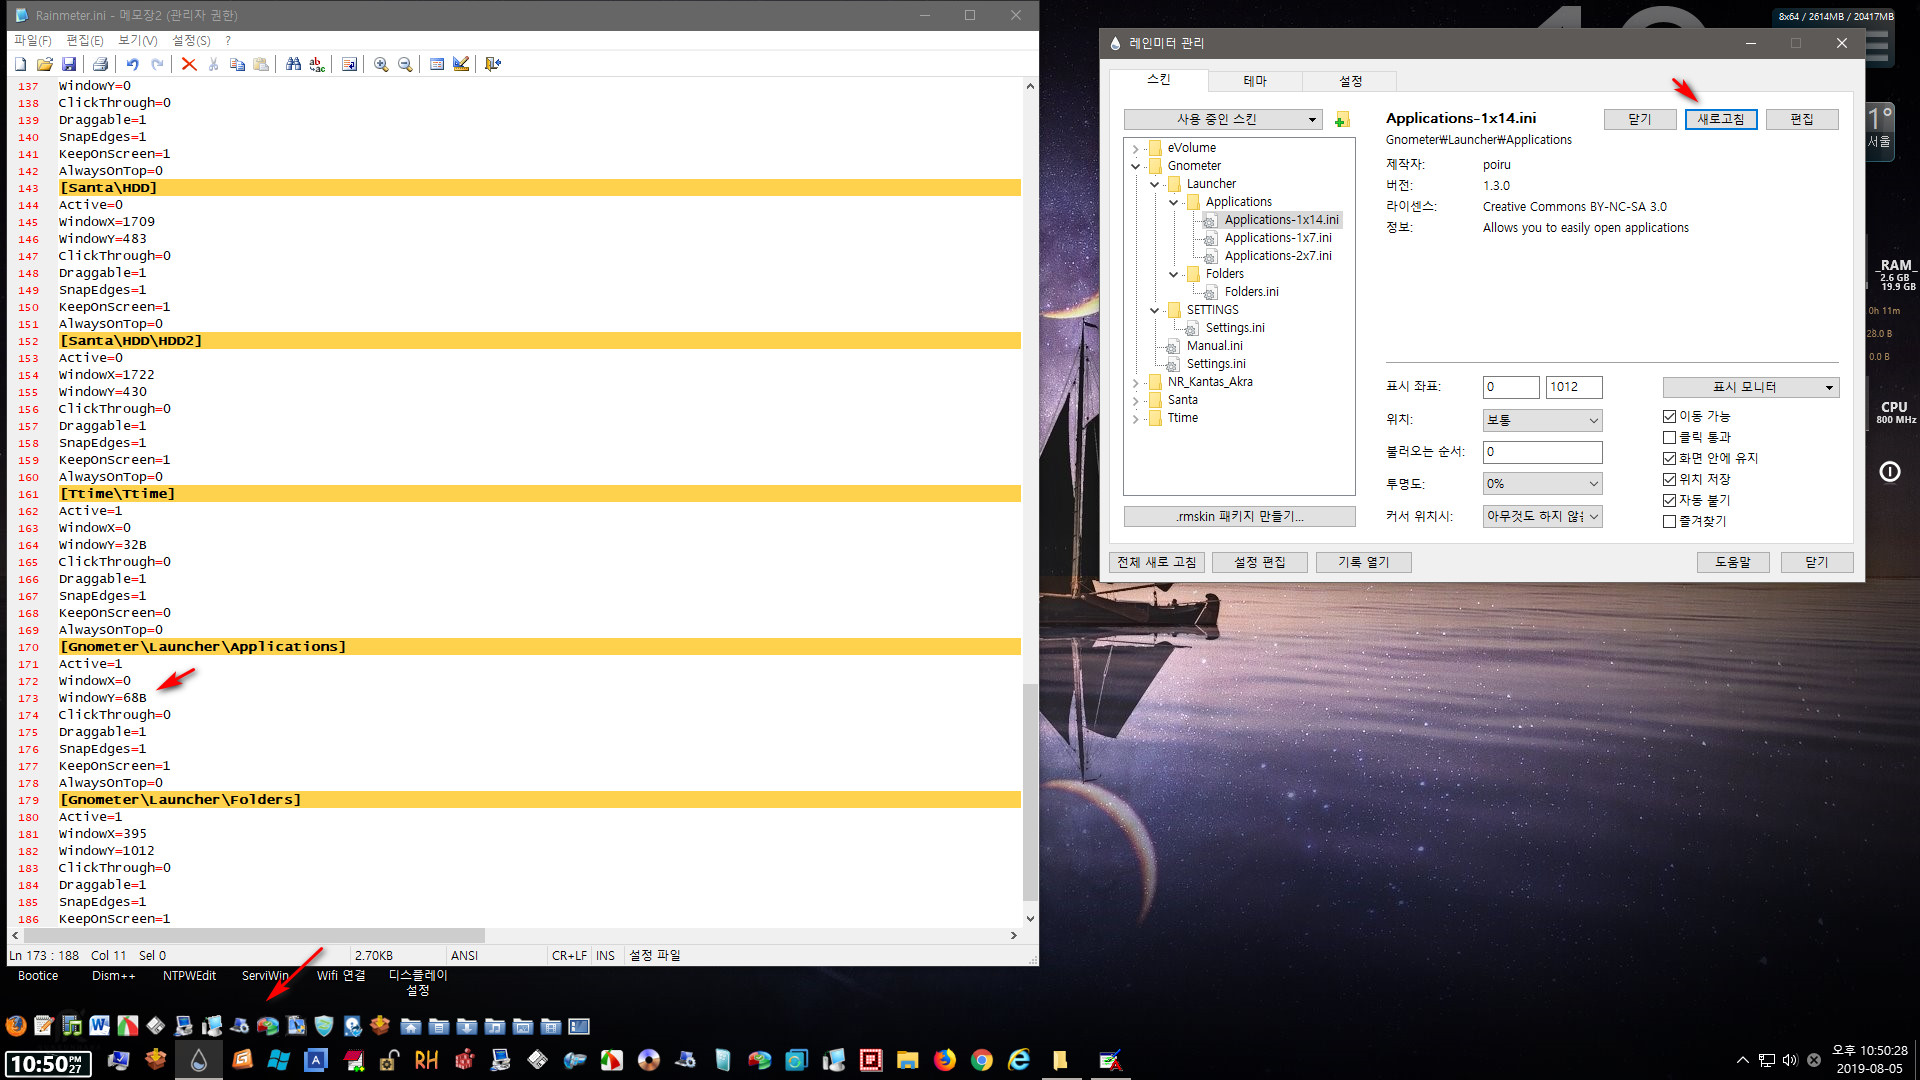Click the 새로고침 refresh button
This screenshot has height=1080, width=1920.
pyautogui.click(x=1721, y=119)
